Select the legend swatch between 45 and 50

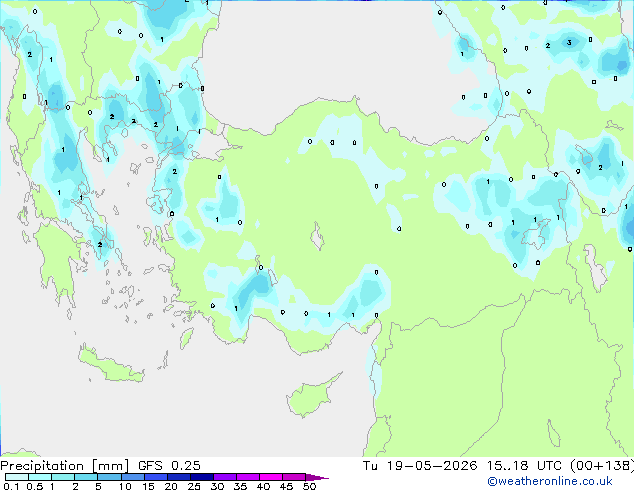click(294, 477)
